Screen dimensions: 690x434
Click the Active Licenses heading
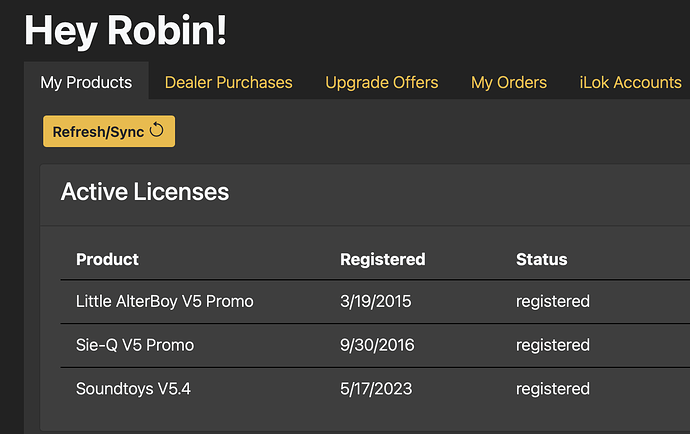(x=145, y=192)
